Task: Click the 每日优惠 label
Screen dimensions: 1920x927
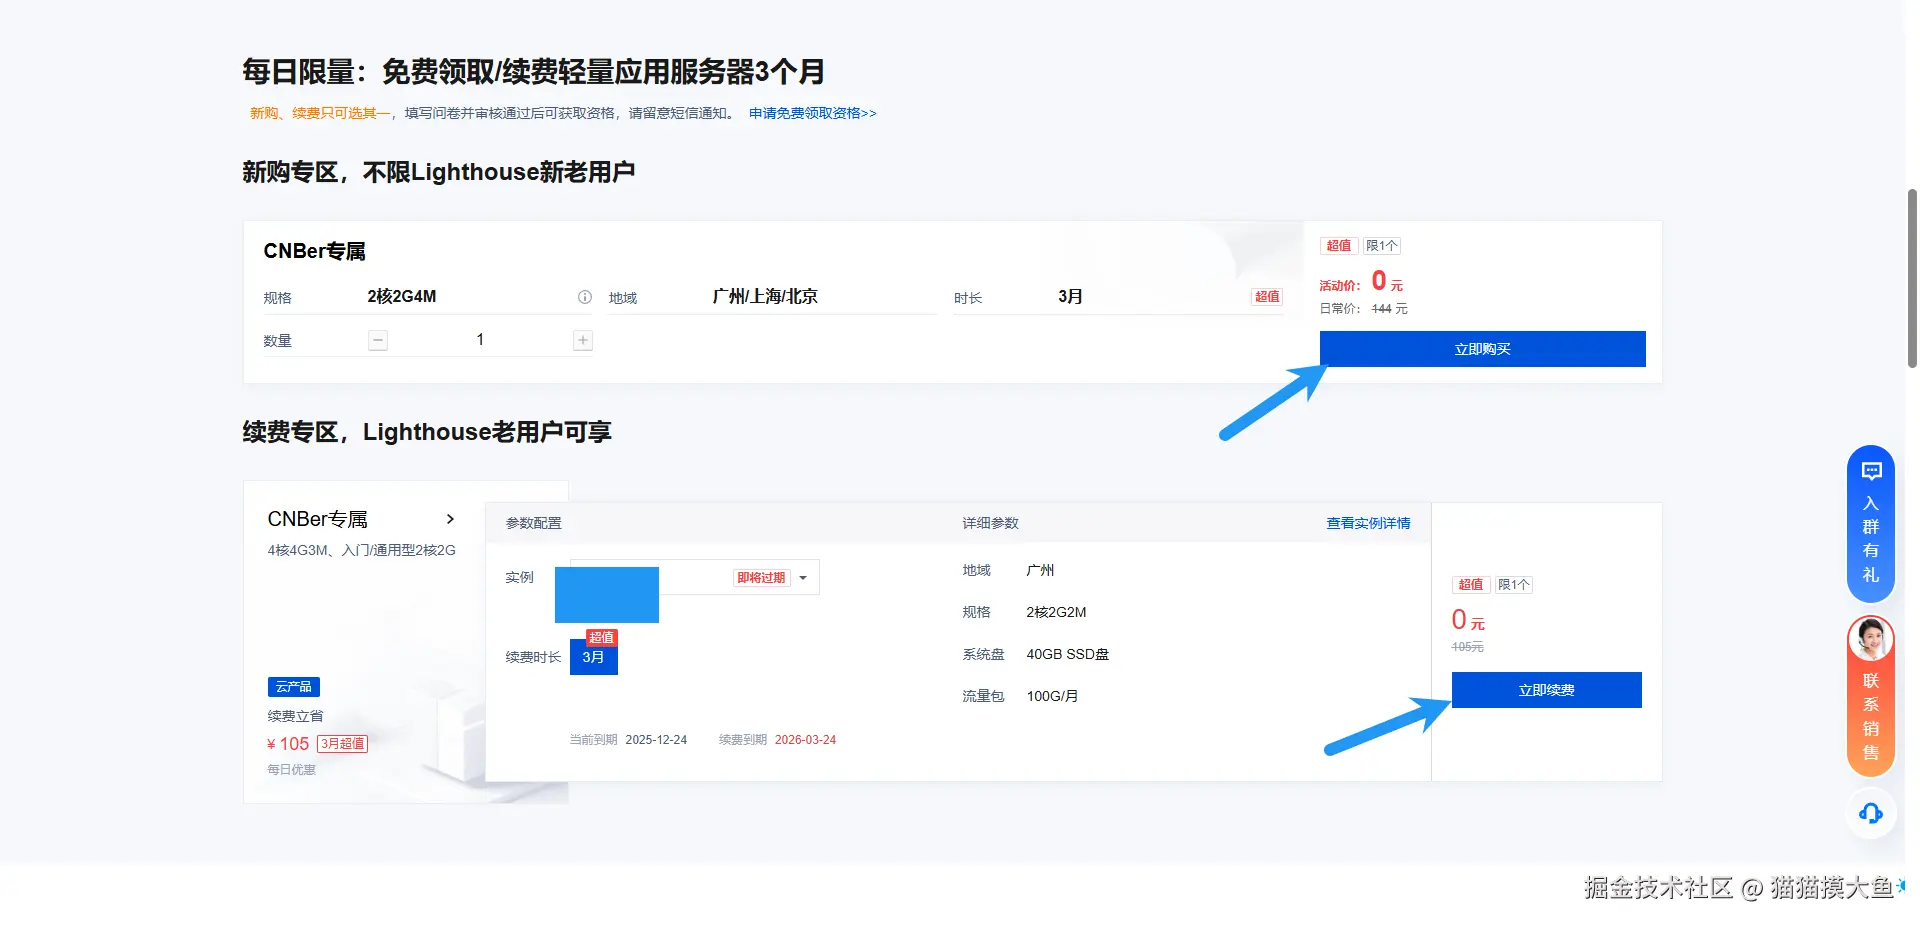Action: click(291, 770)
